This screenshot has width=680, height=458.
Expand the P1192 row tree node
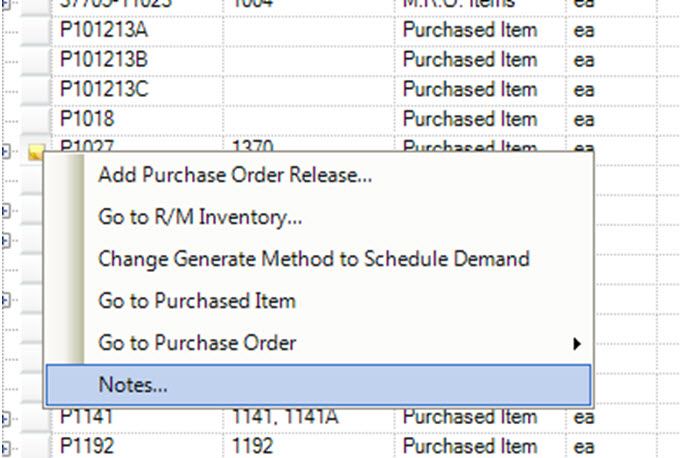click(x=5, y=446)
